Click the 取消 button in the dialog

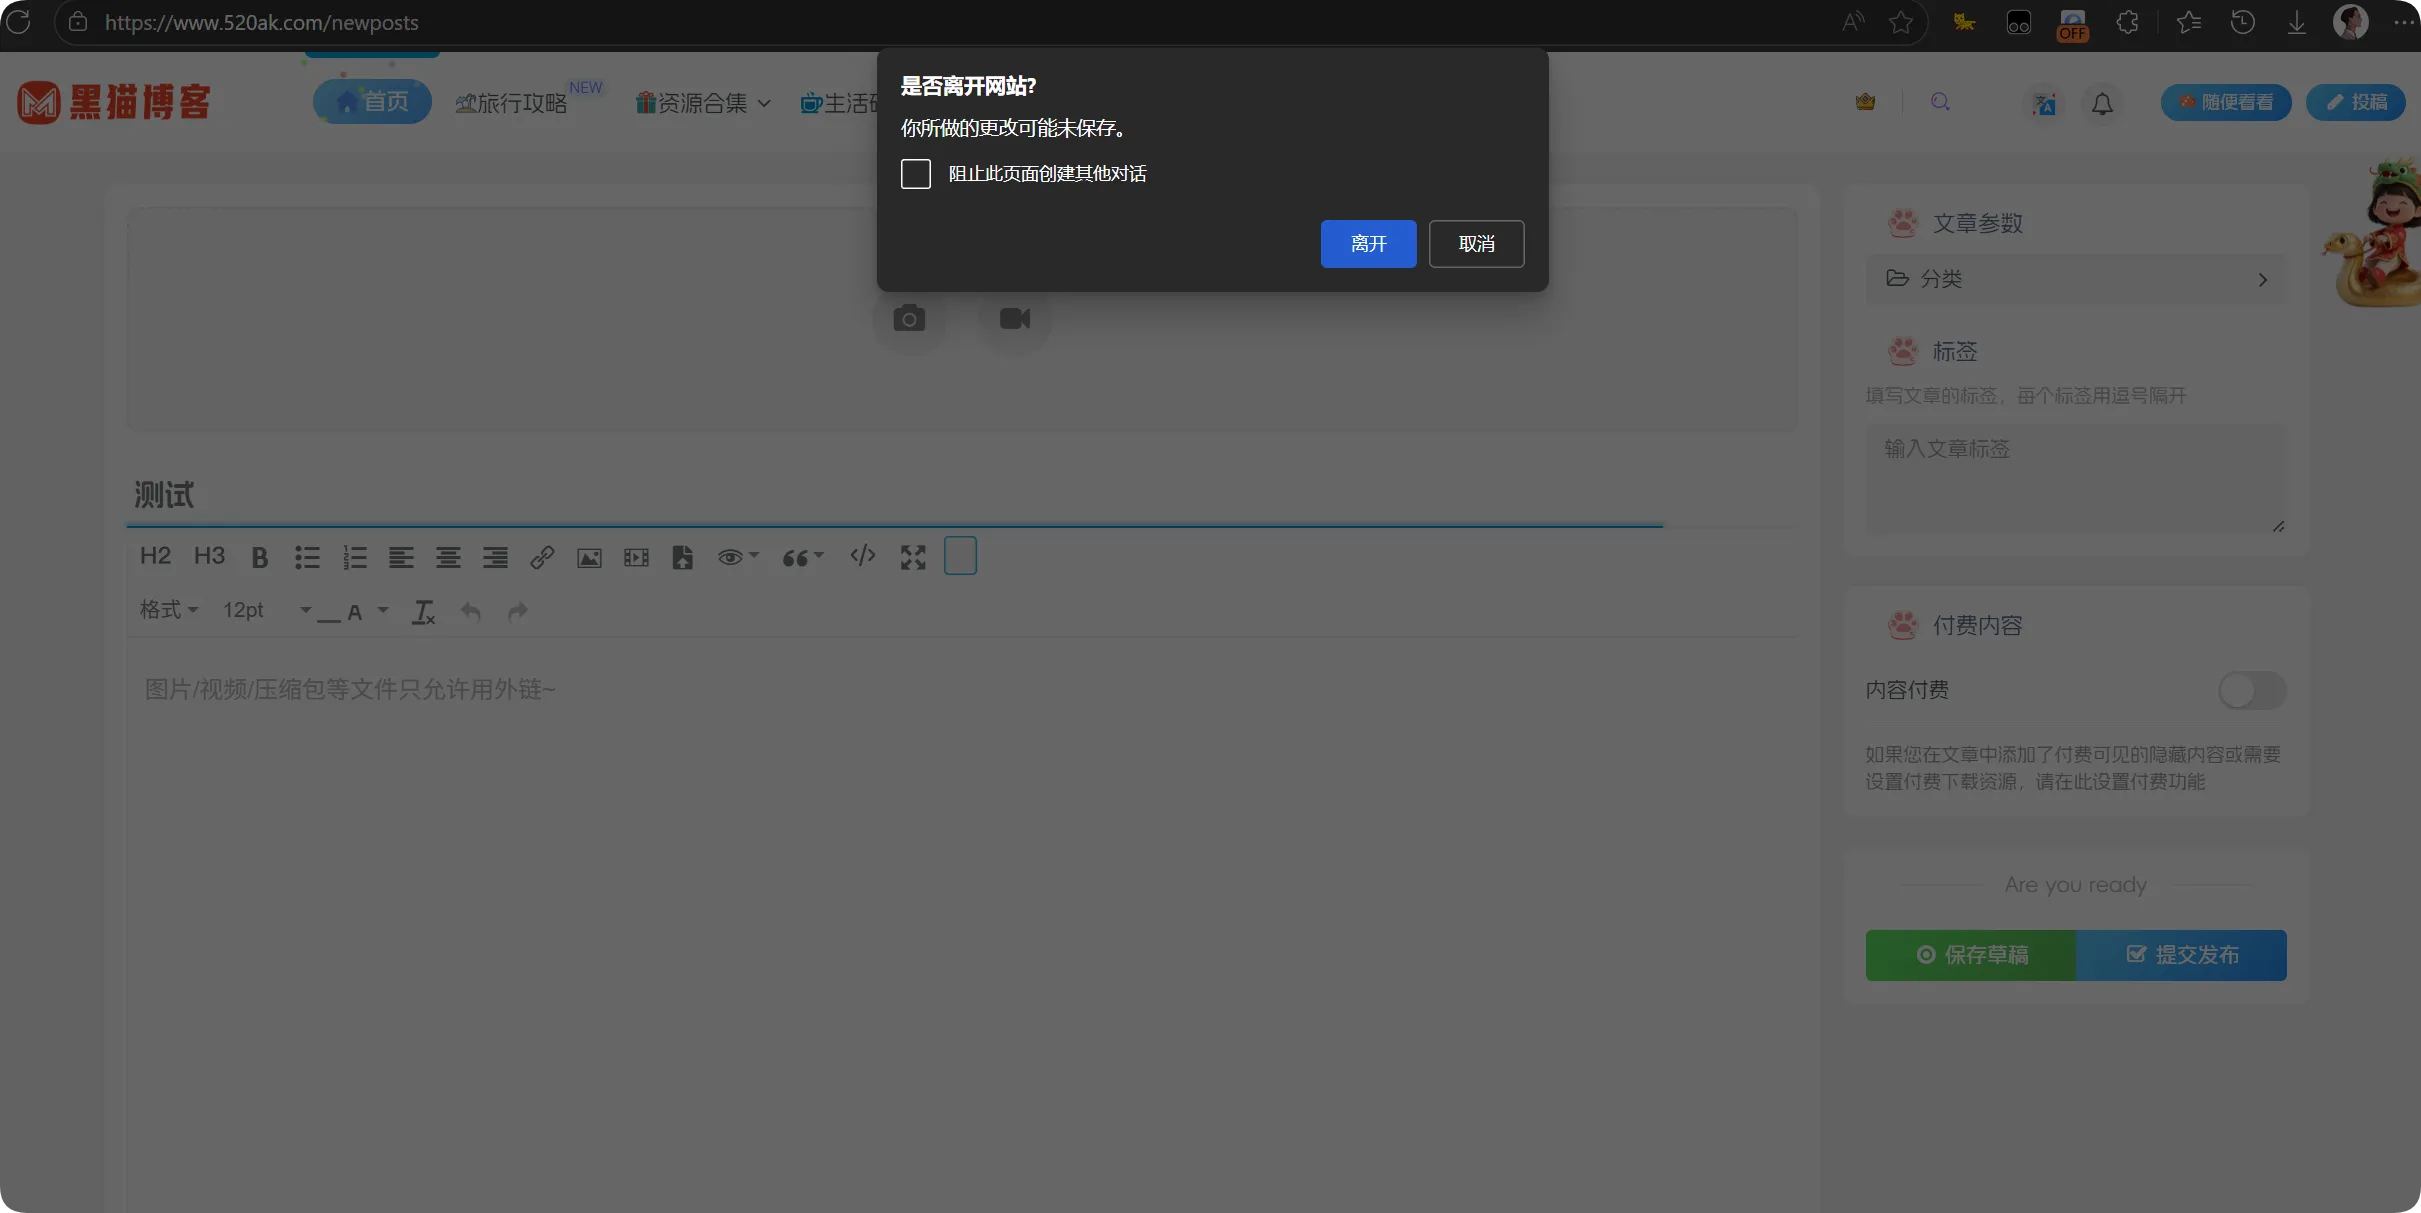pyautogui.click(x=1475, y=244)
